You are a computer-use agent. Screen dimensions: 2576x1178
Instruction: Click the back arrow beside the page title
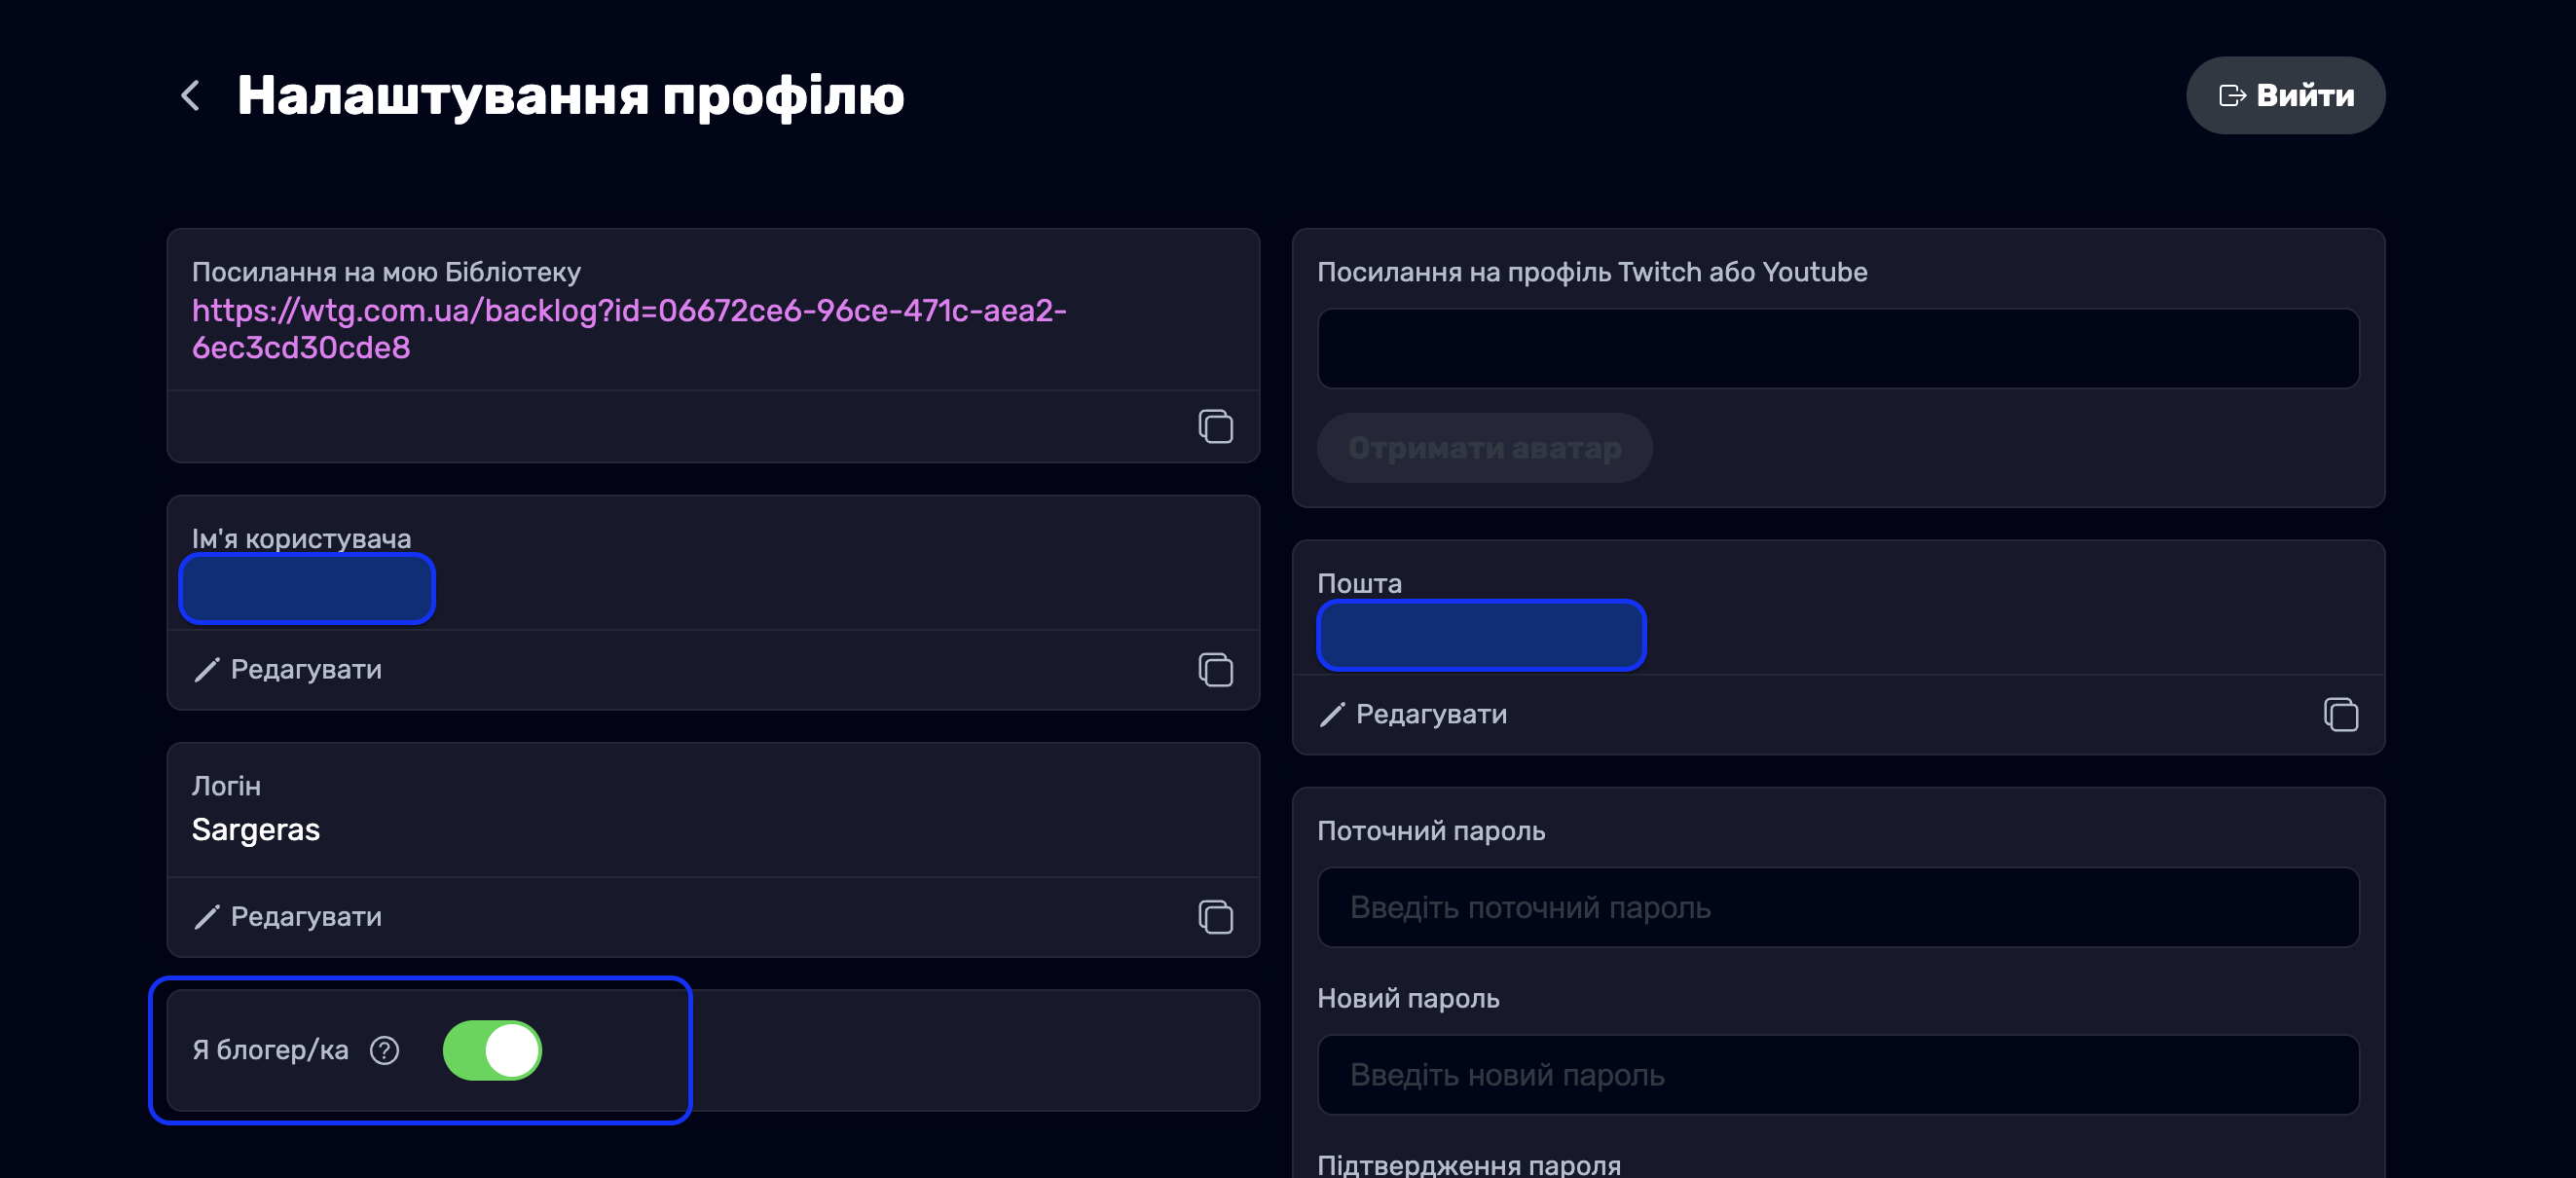click(190, 96)
